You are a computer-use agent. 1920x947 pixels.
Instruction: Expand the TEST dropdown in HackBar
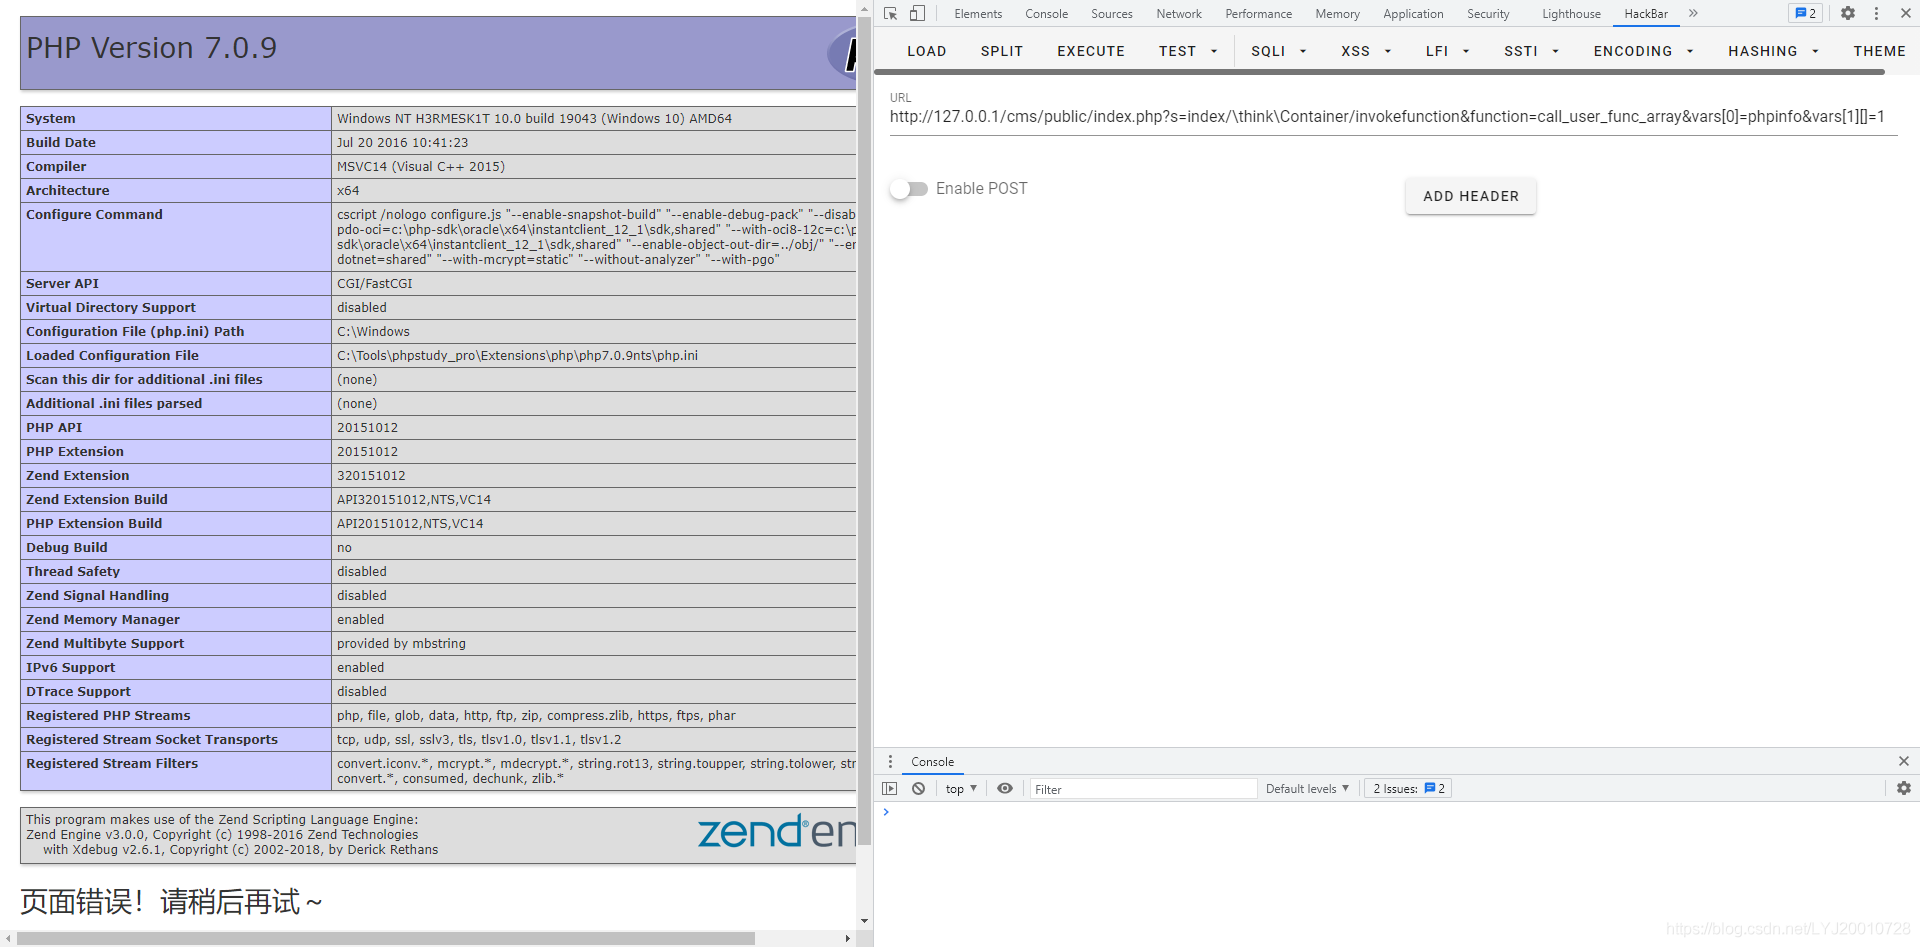point(1188,51)
